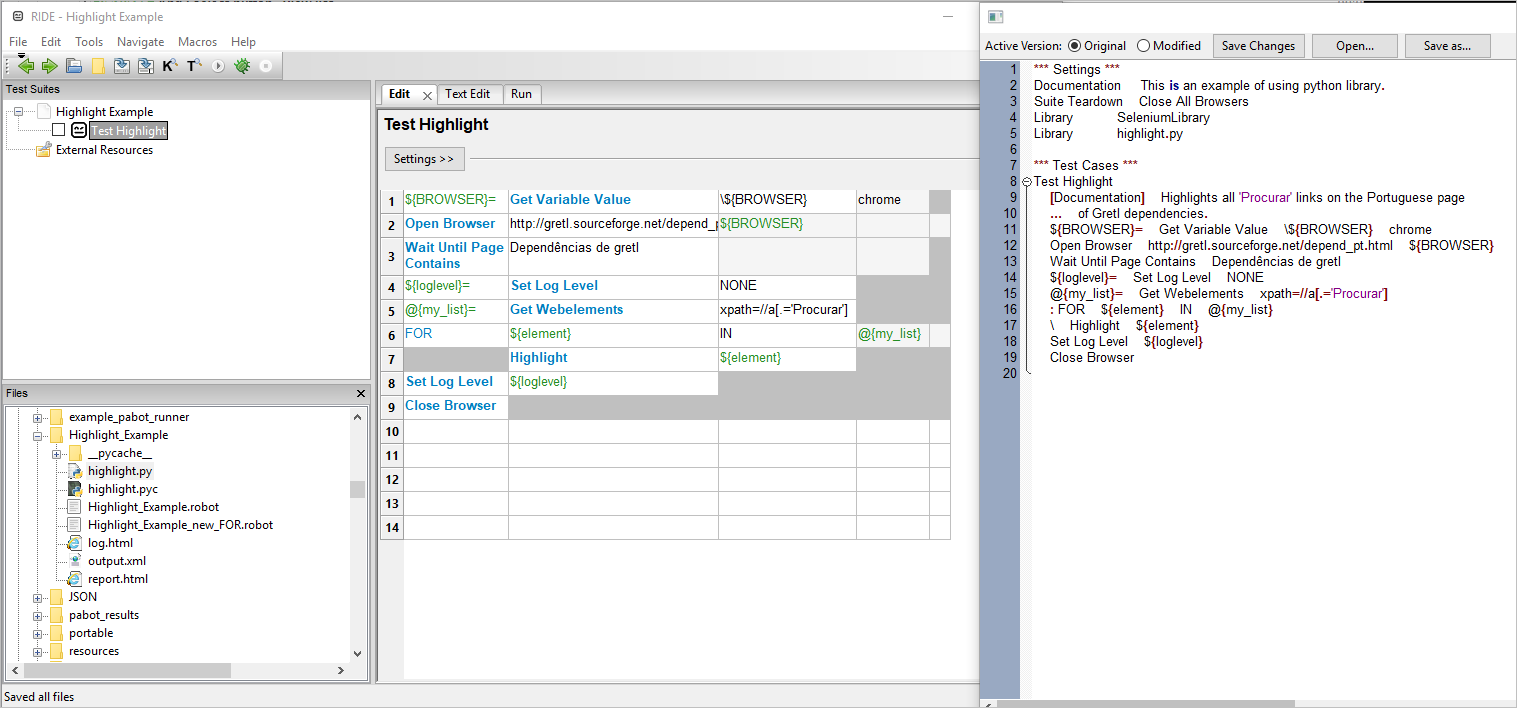Open keyword search with the K magnifier icon
Image resolution: width=1517 pixels, height=708 pixels.
pyautogui.click(x=170, y=66)
